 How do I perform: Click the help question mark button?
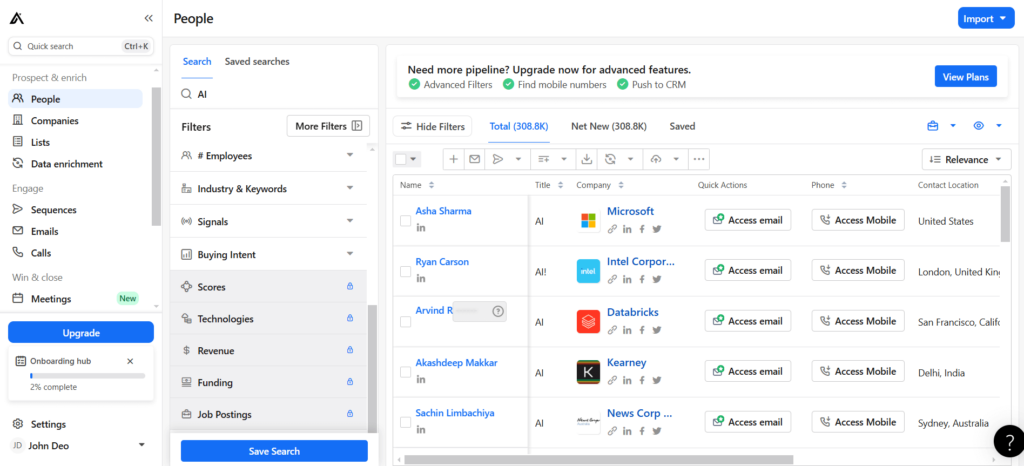(1005, 441)
